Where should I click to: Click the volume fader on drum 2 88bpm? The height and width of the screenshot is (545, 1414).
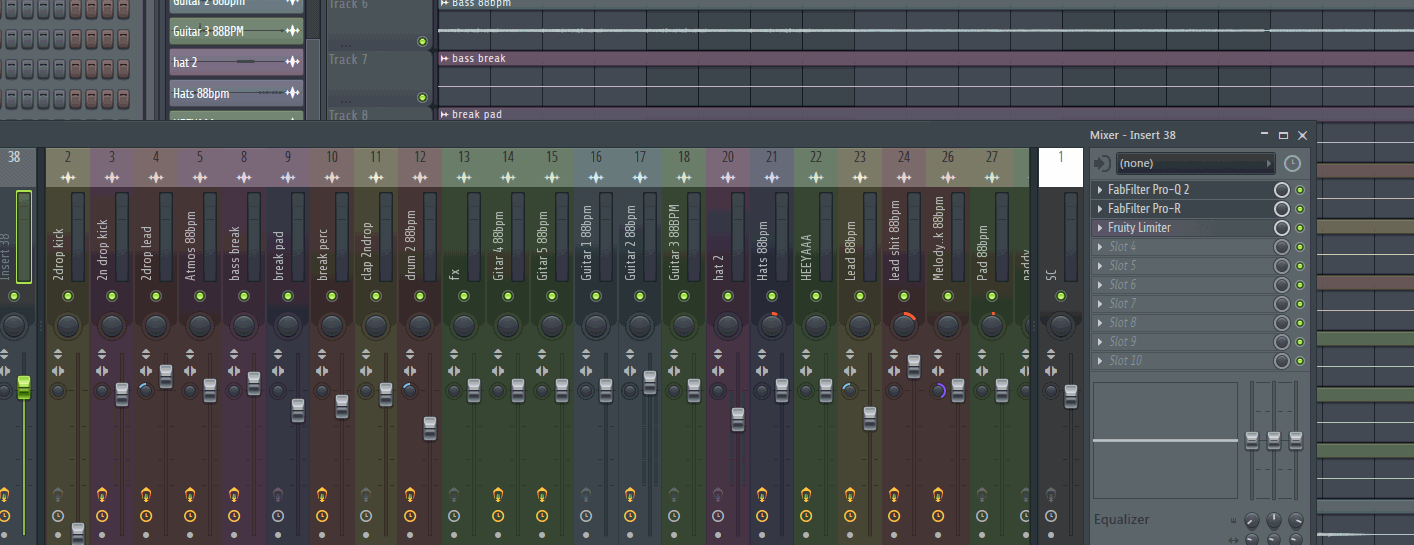click(x=430, y=428)
